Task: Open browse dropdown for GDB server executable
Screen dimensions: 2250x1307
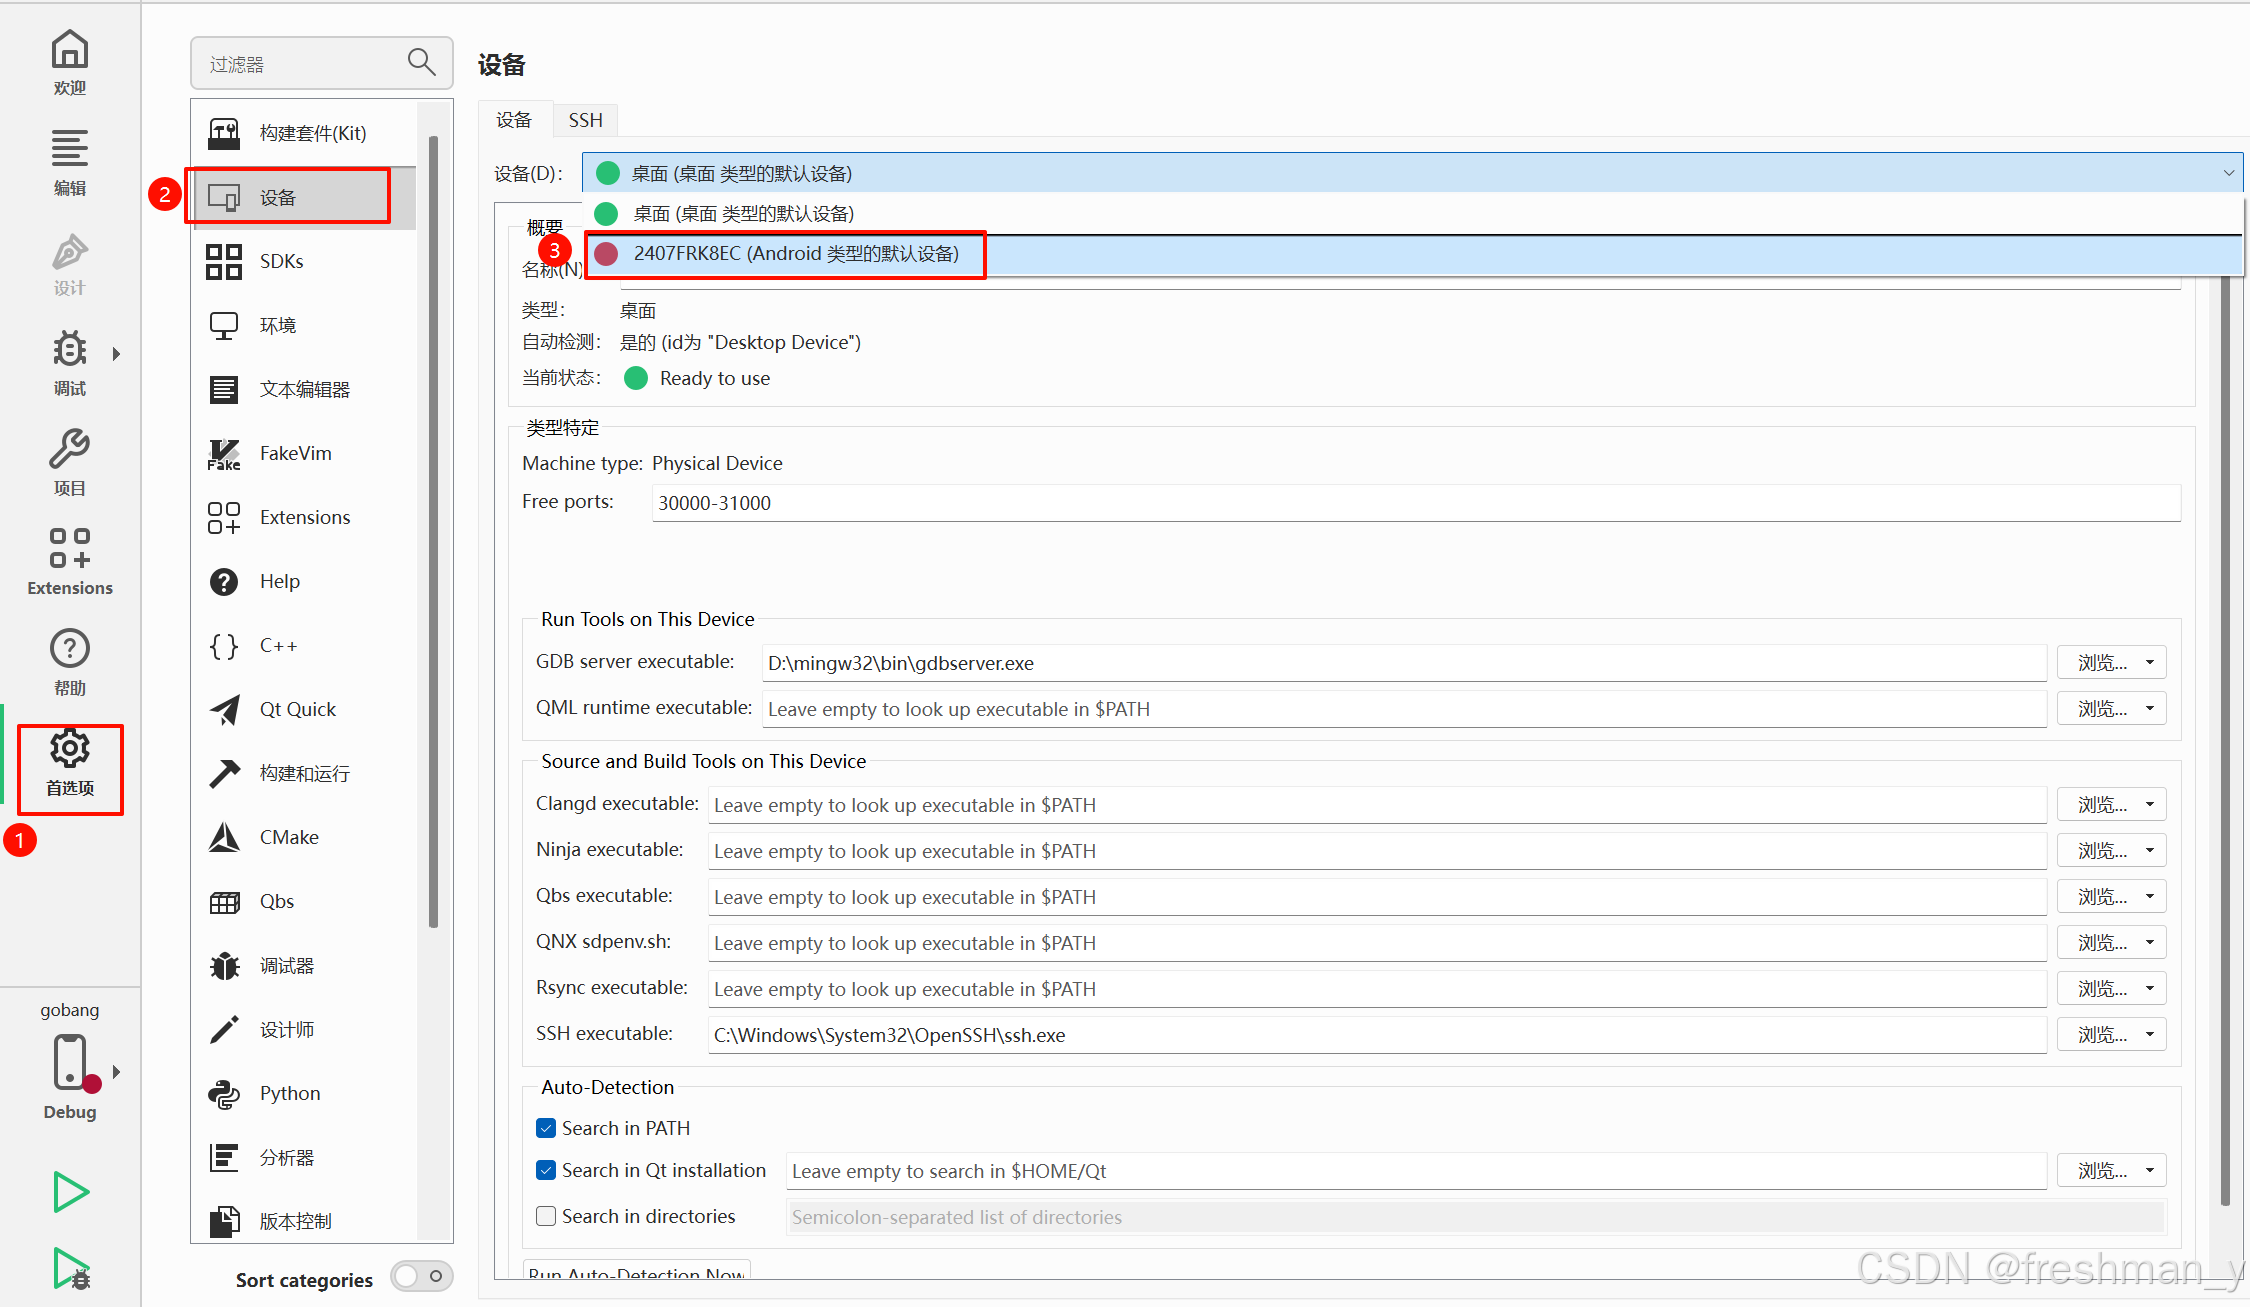Action: [x=2149, y=662]
